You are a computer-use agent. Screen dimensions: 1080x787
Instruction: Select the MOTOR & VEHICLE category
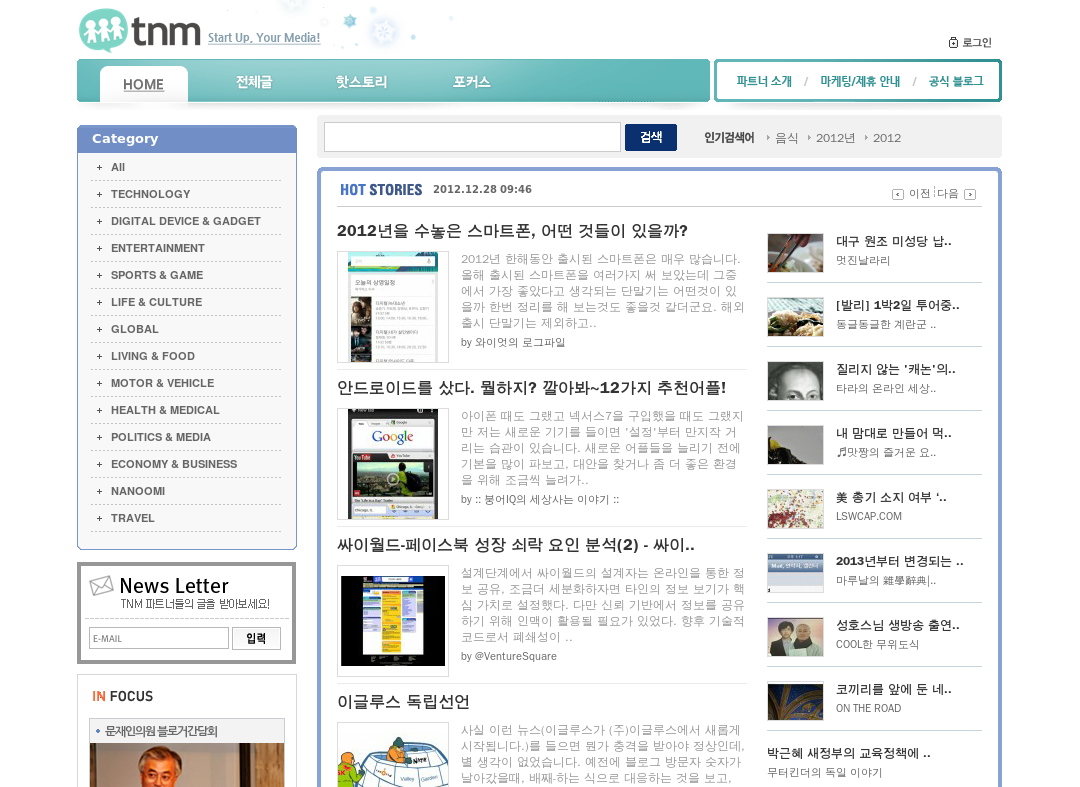click(163, 383)
